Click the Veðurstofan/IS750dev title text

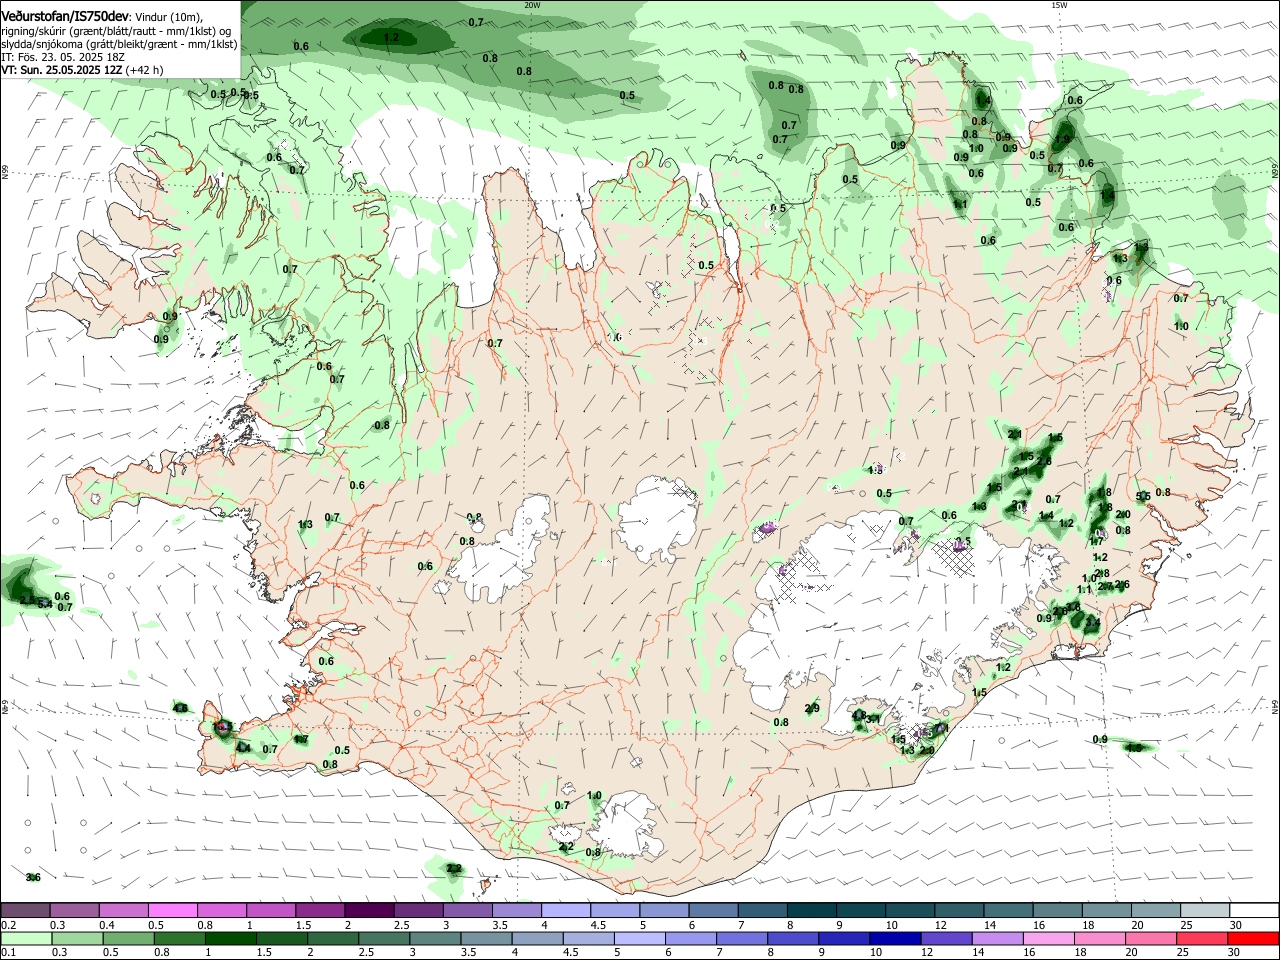tap(65, 16)
